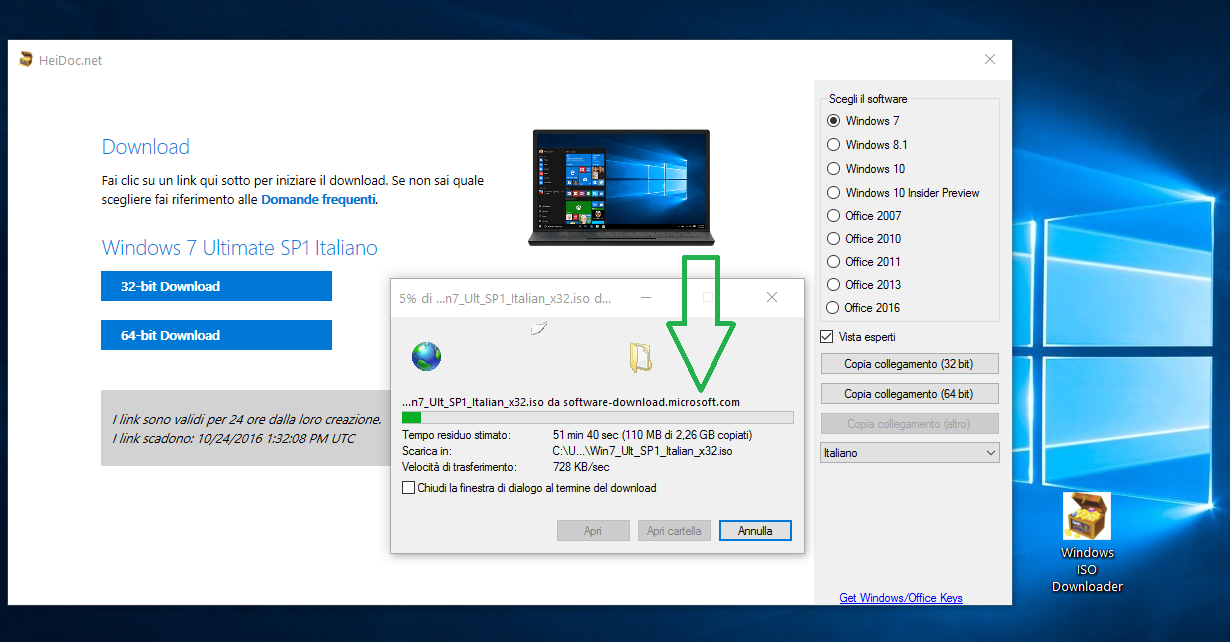Click the download dialog's 5% title text
The width and height of the screenshot is (1230, 642).
pos(505,298)
